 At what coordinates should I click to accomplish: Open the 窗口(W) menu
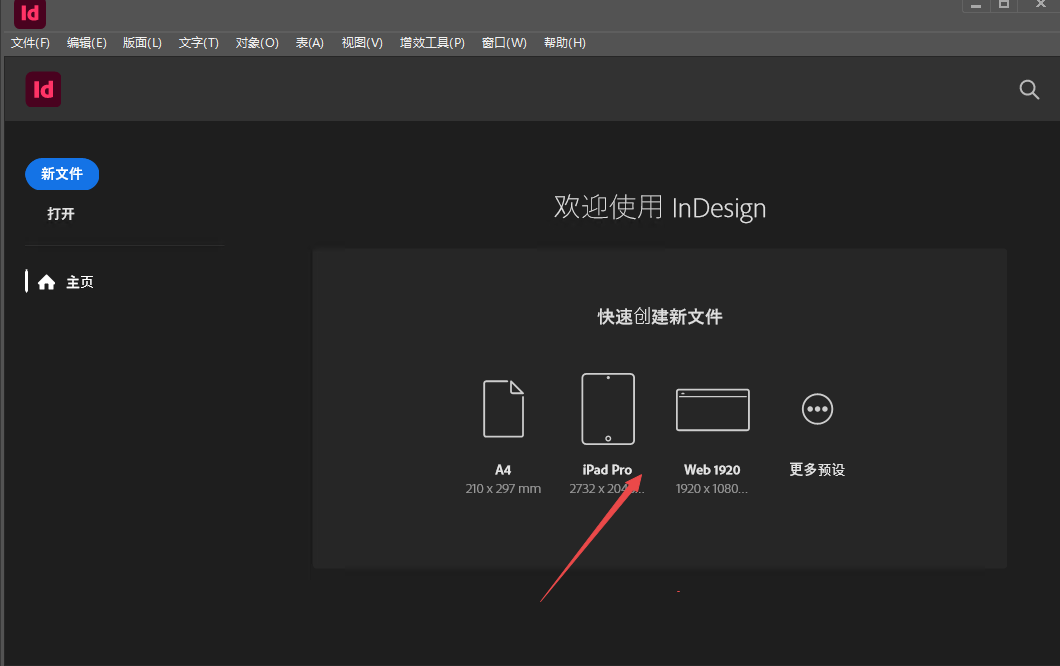[x=504, y=43]
